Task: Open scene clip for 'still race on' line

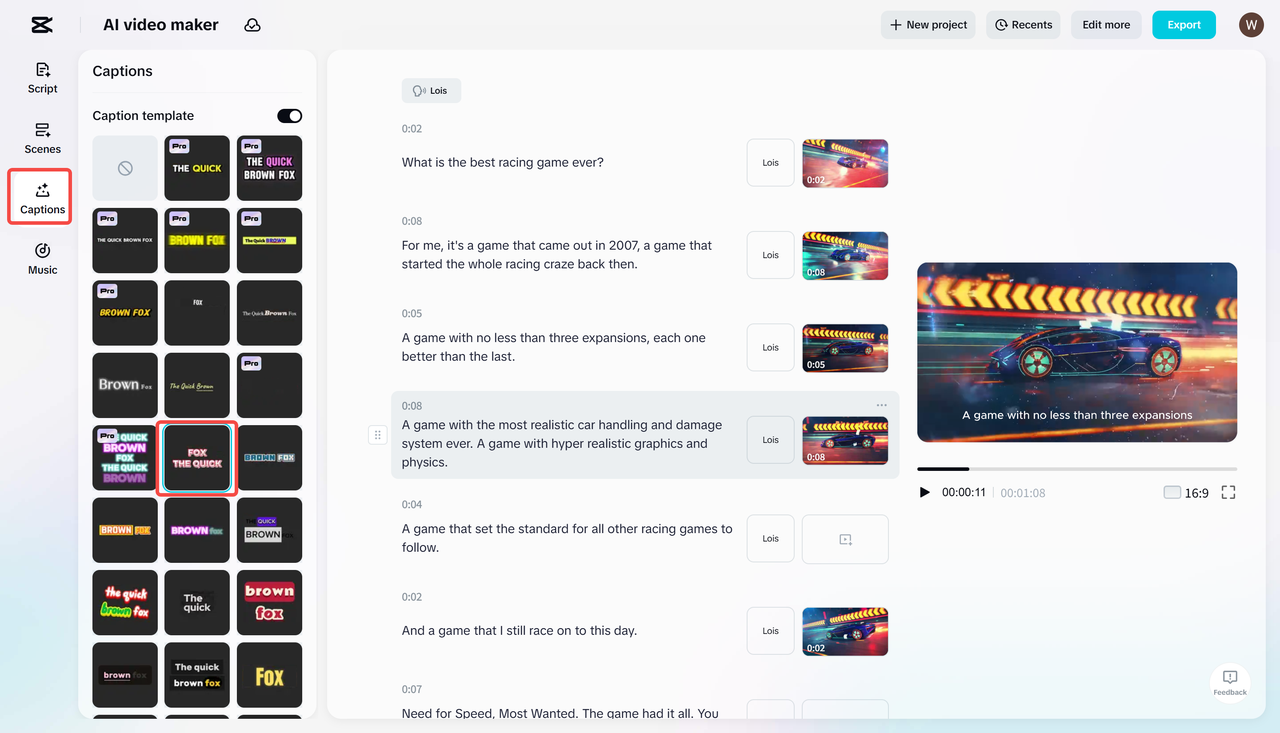Action: (845, 631)
